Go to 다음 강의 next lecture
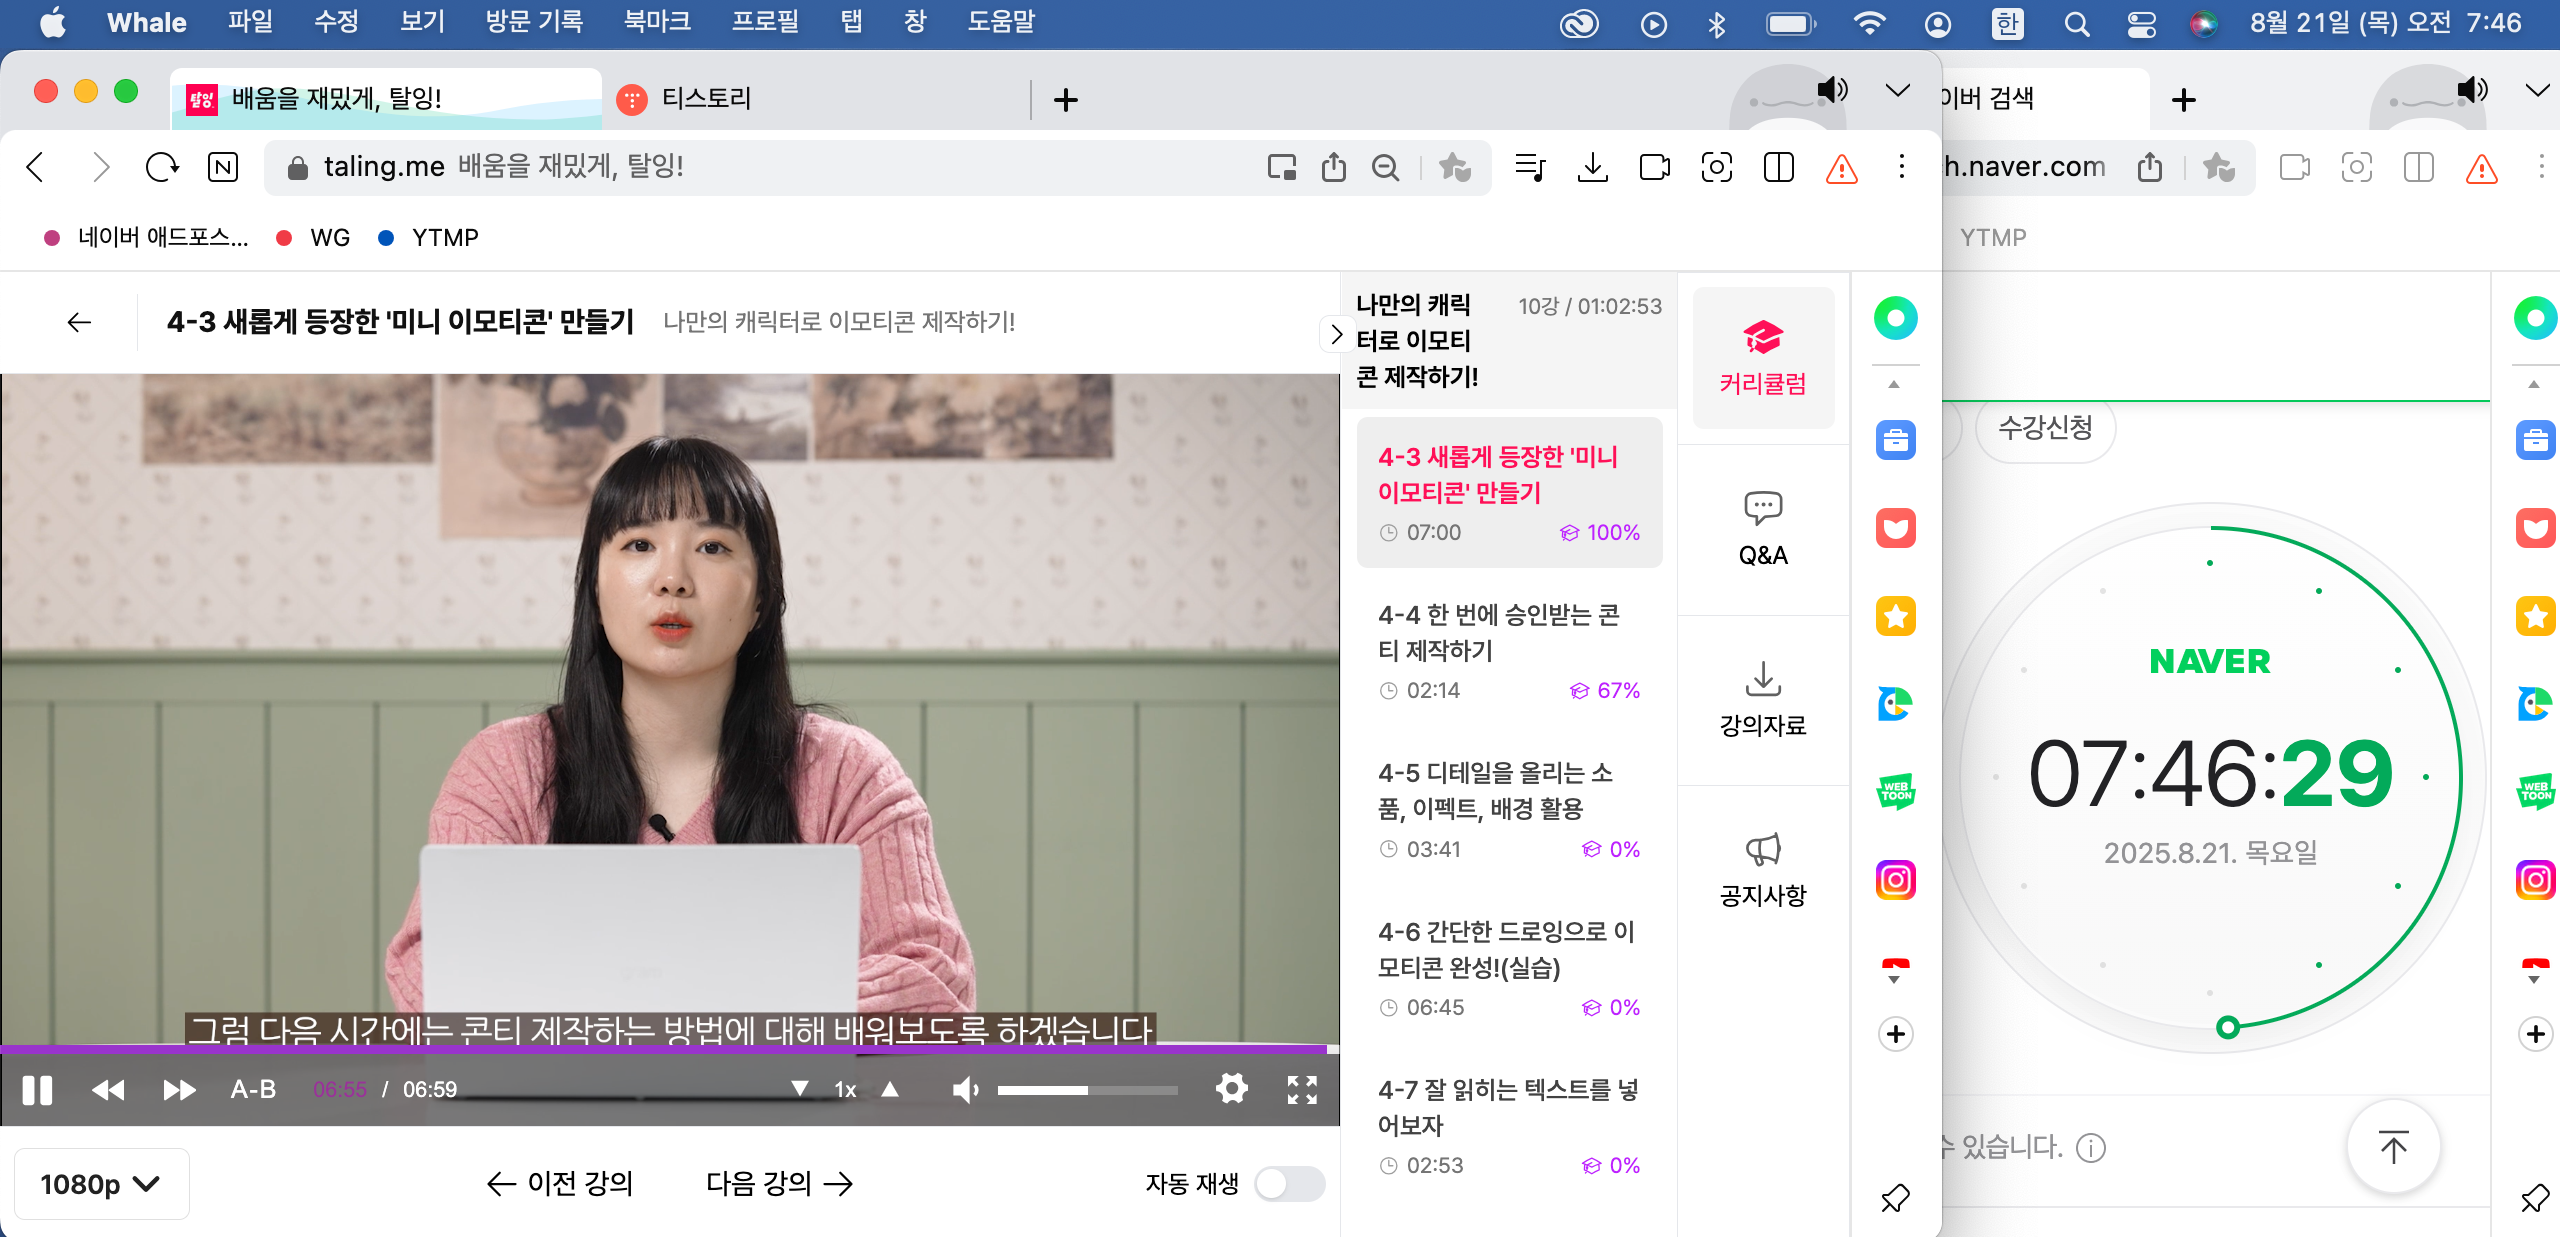2560x1237 pixels. (x=779, y=1184)
